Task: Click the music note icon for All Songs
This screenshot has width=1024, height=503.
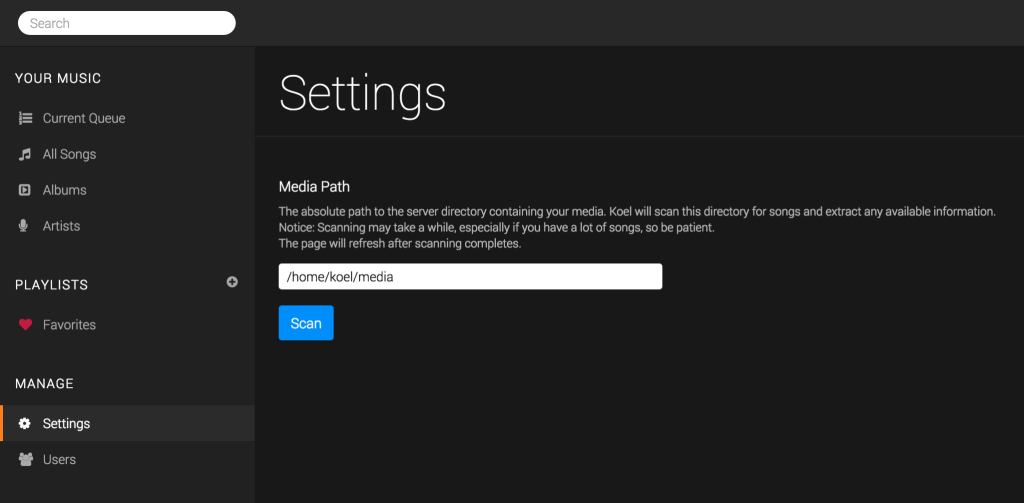Action: 25,154
